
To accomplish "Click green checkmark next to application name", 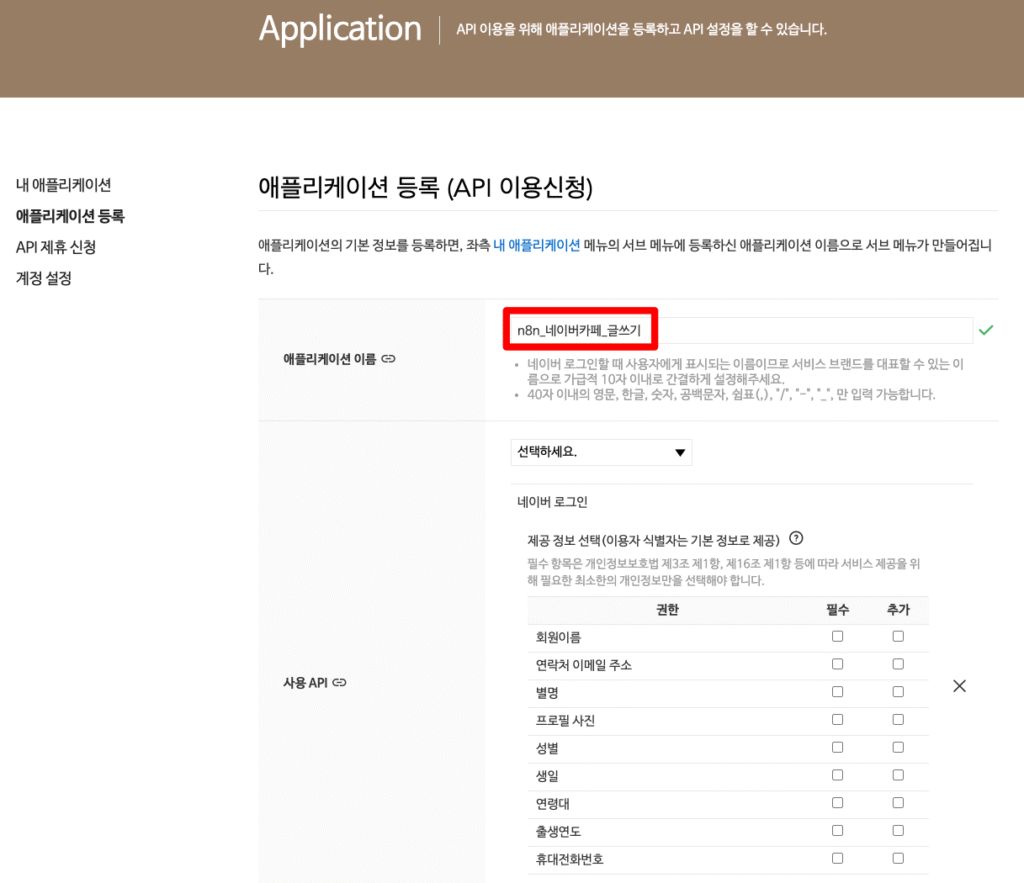I will (986, 330).
